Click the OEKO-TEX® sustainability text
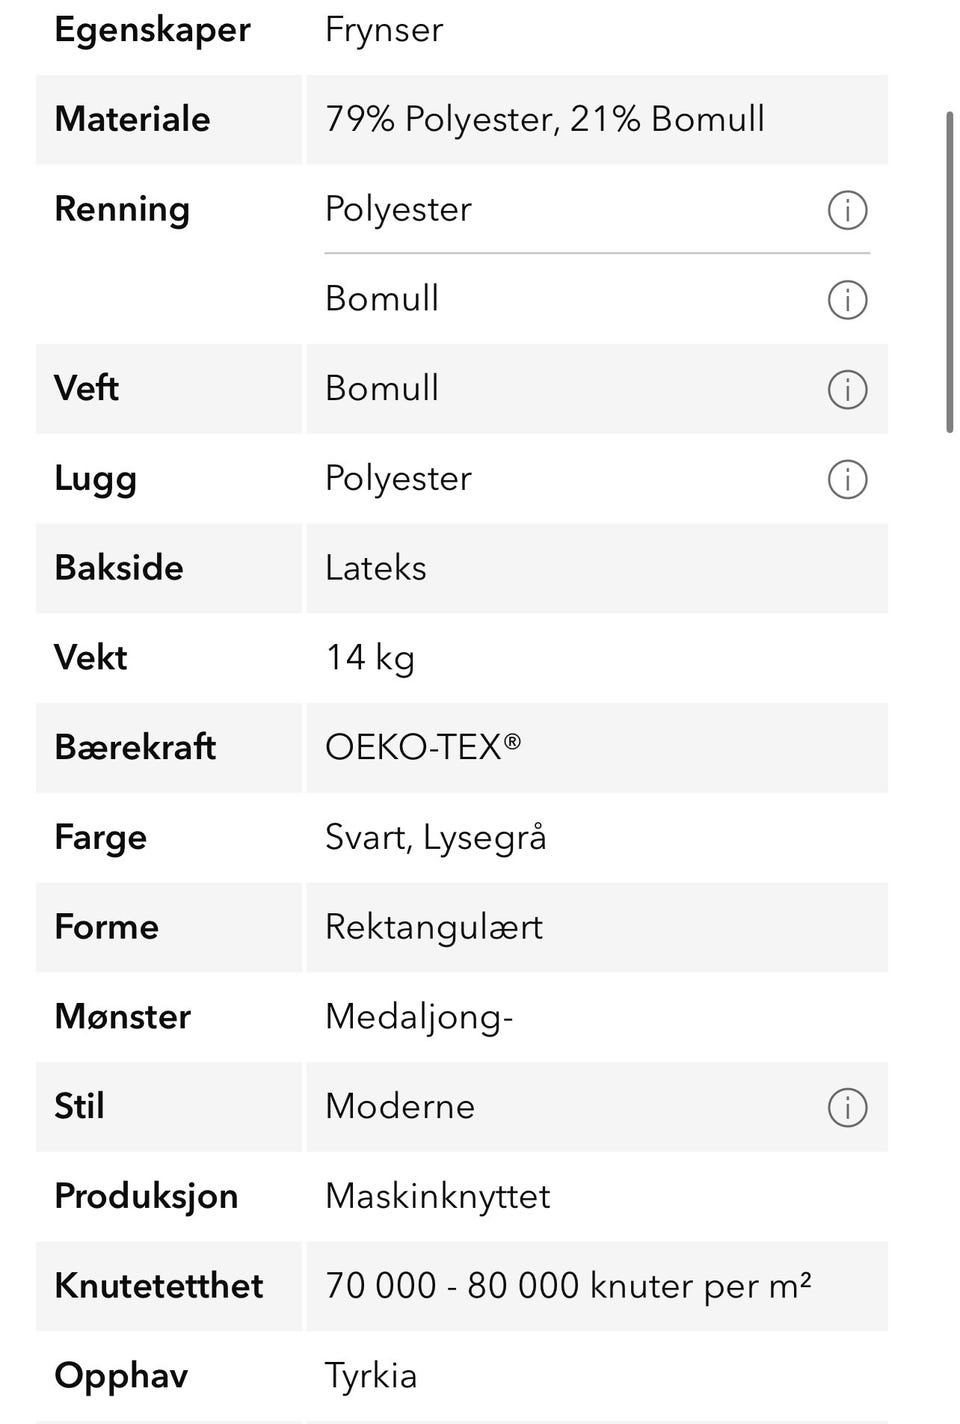 click(x=423, y=747)
